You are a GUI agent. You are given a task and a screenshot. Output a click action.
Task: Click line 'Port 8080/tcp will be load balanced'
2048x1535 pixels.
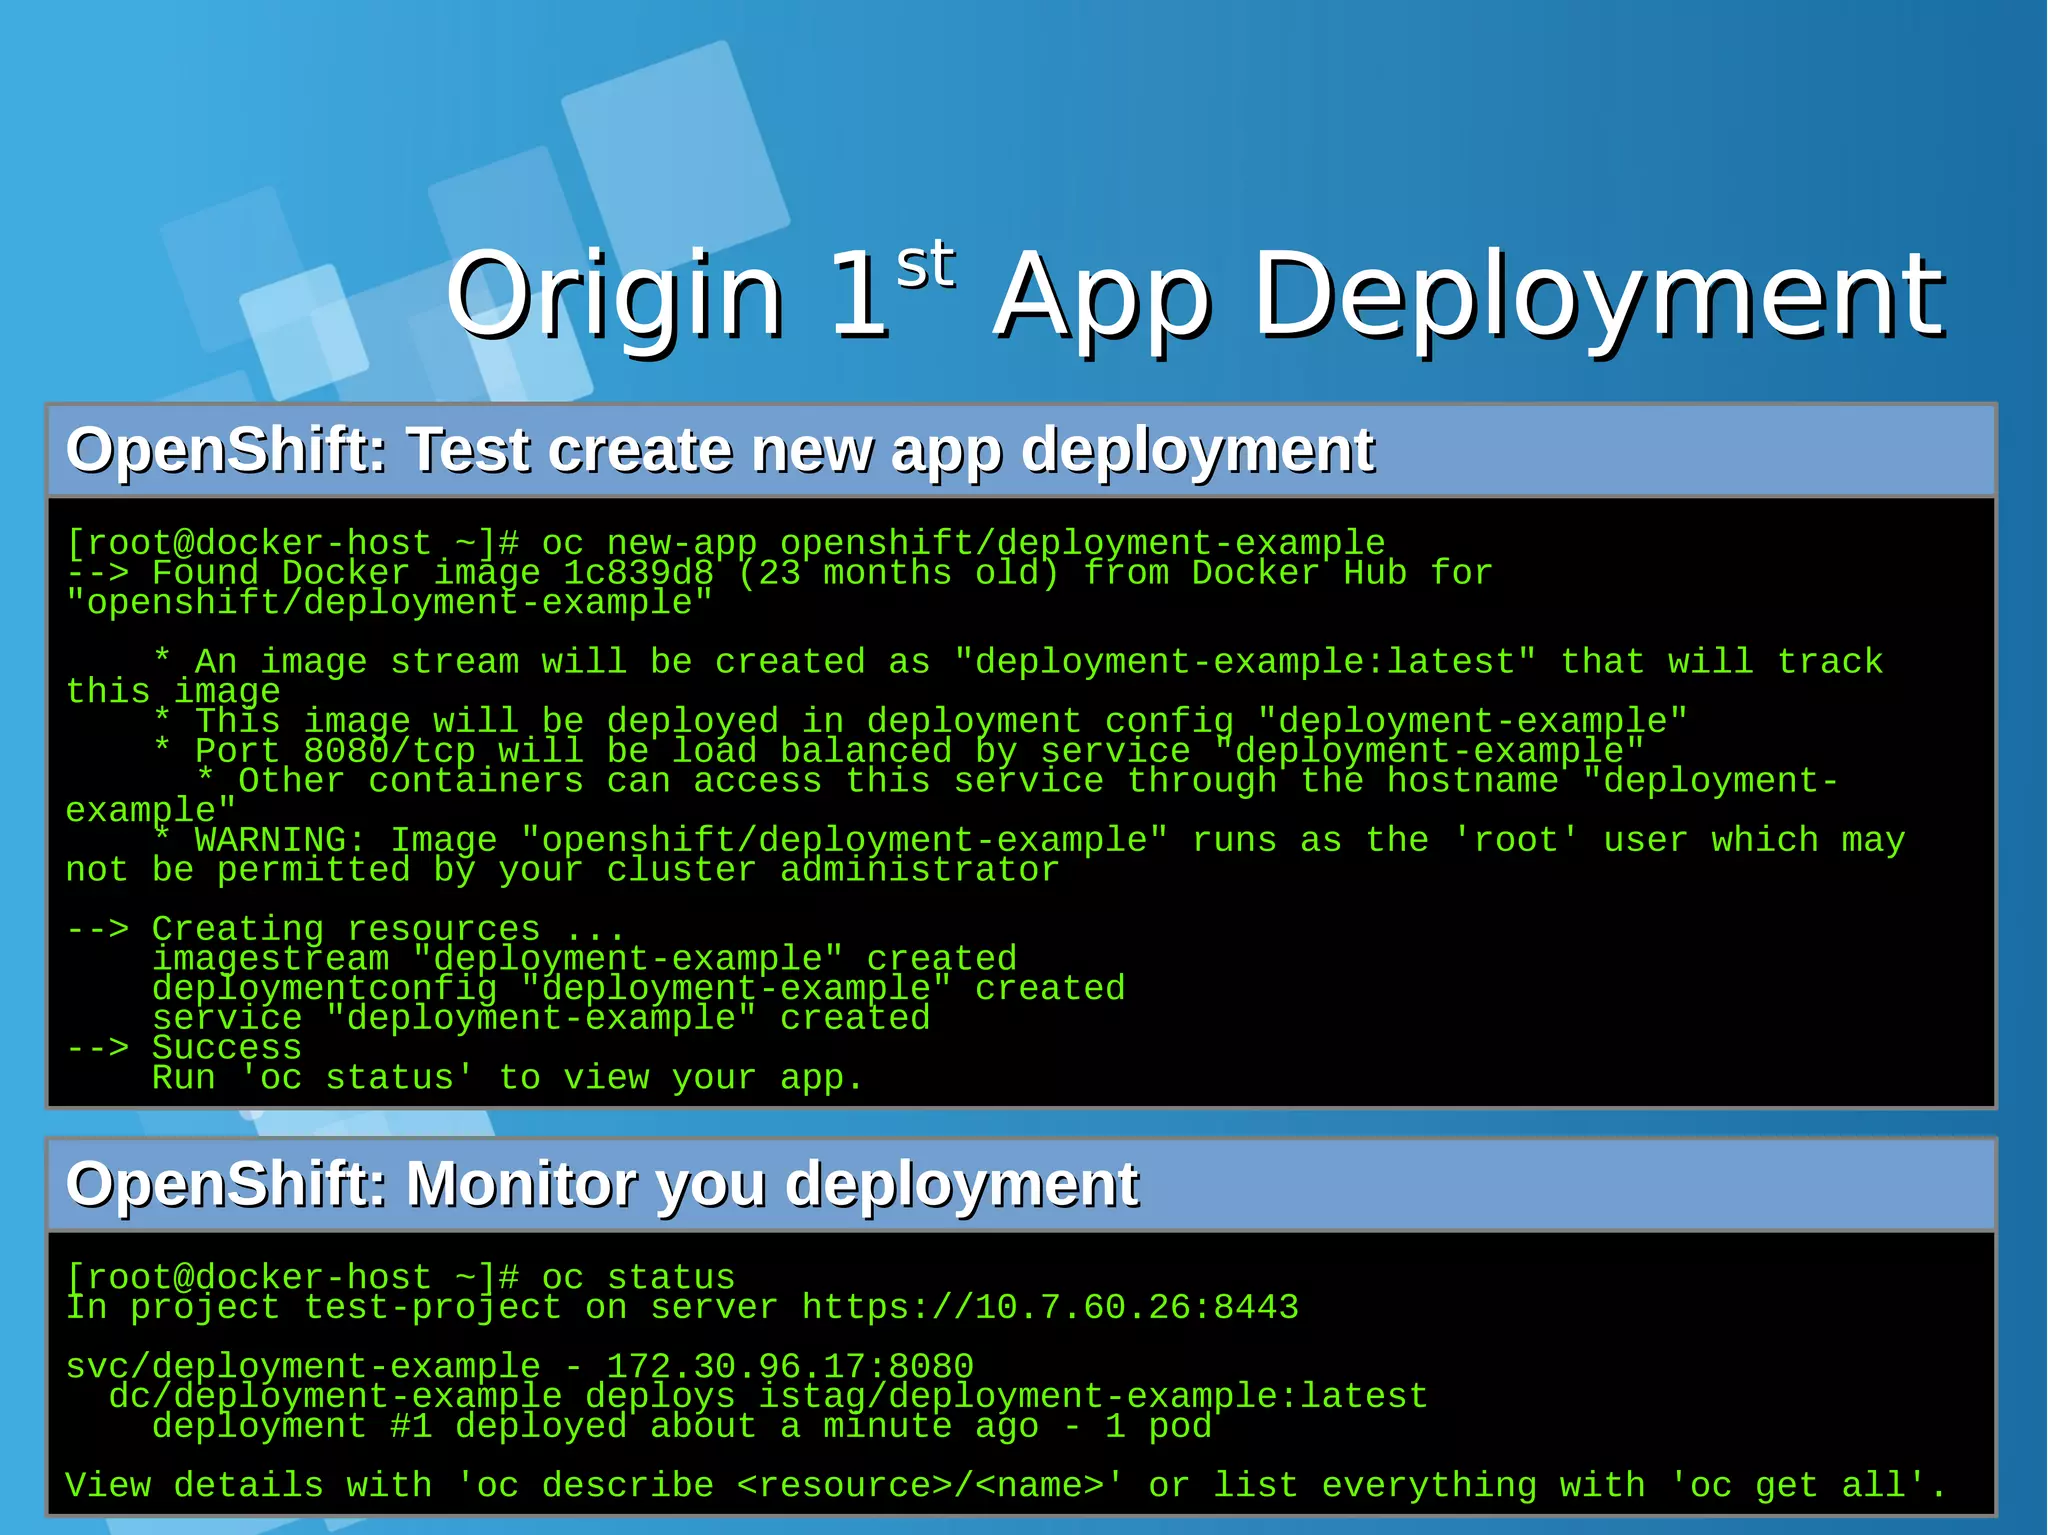pyautogui.click(x=898, y=751)
